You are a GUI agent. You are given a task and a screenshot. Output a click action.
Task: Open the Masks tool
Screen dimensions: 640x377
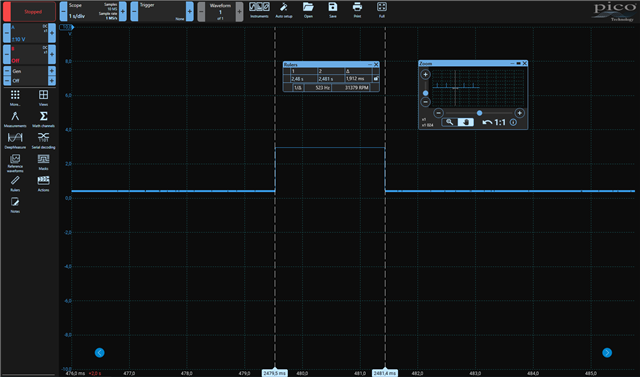[43, 162]
